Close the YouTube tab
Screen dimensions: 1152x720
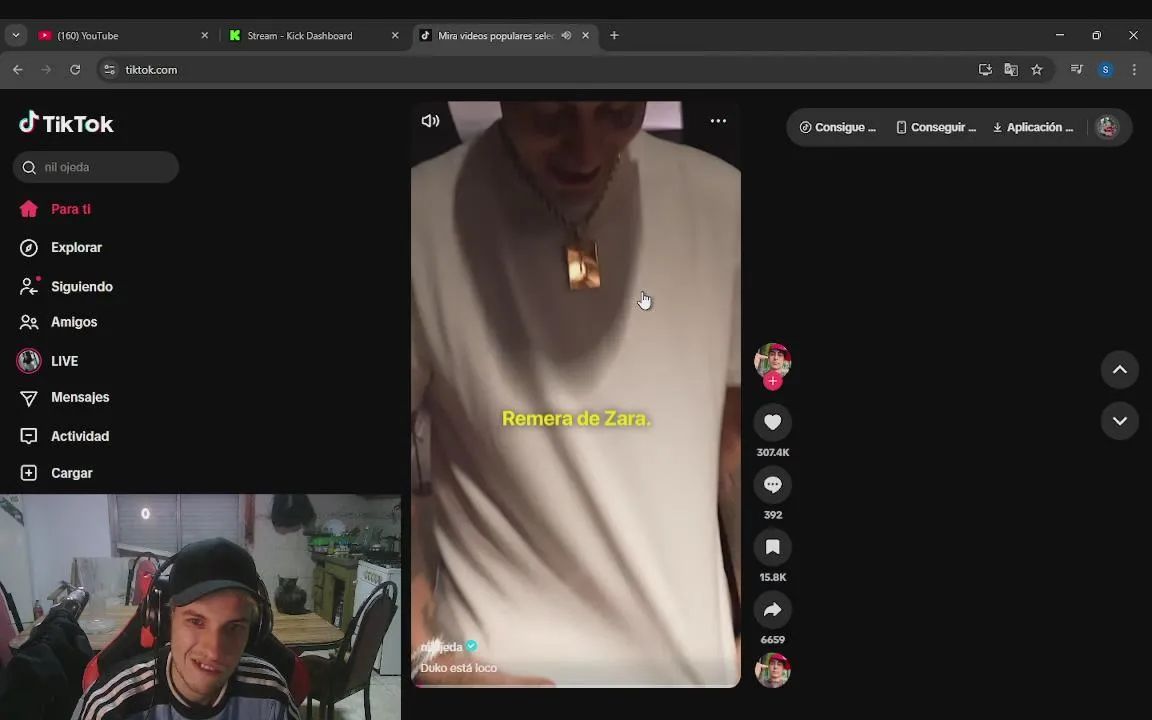pyautogui.click(x=204, y=35)
